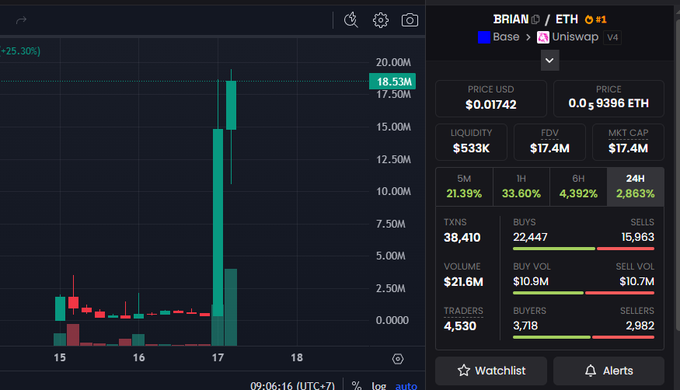Viewport: 680px width, 390px height.
Task: Click the TXNS value 38,410
Action: (x=462, y=238)
